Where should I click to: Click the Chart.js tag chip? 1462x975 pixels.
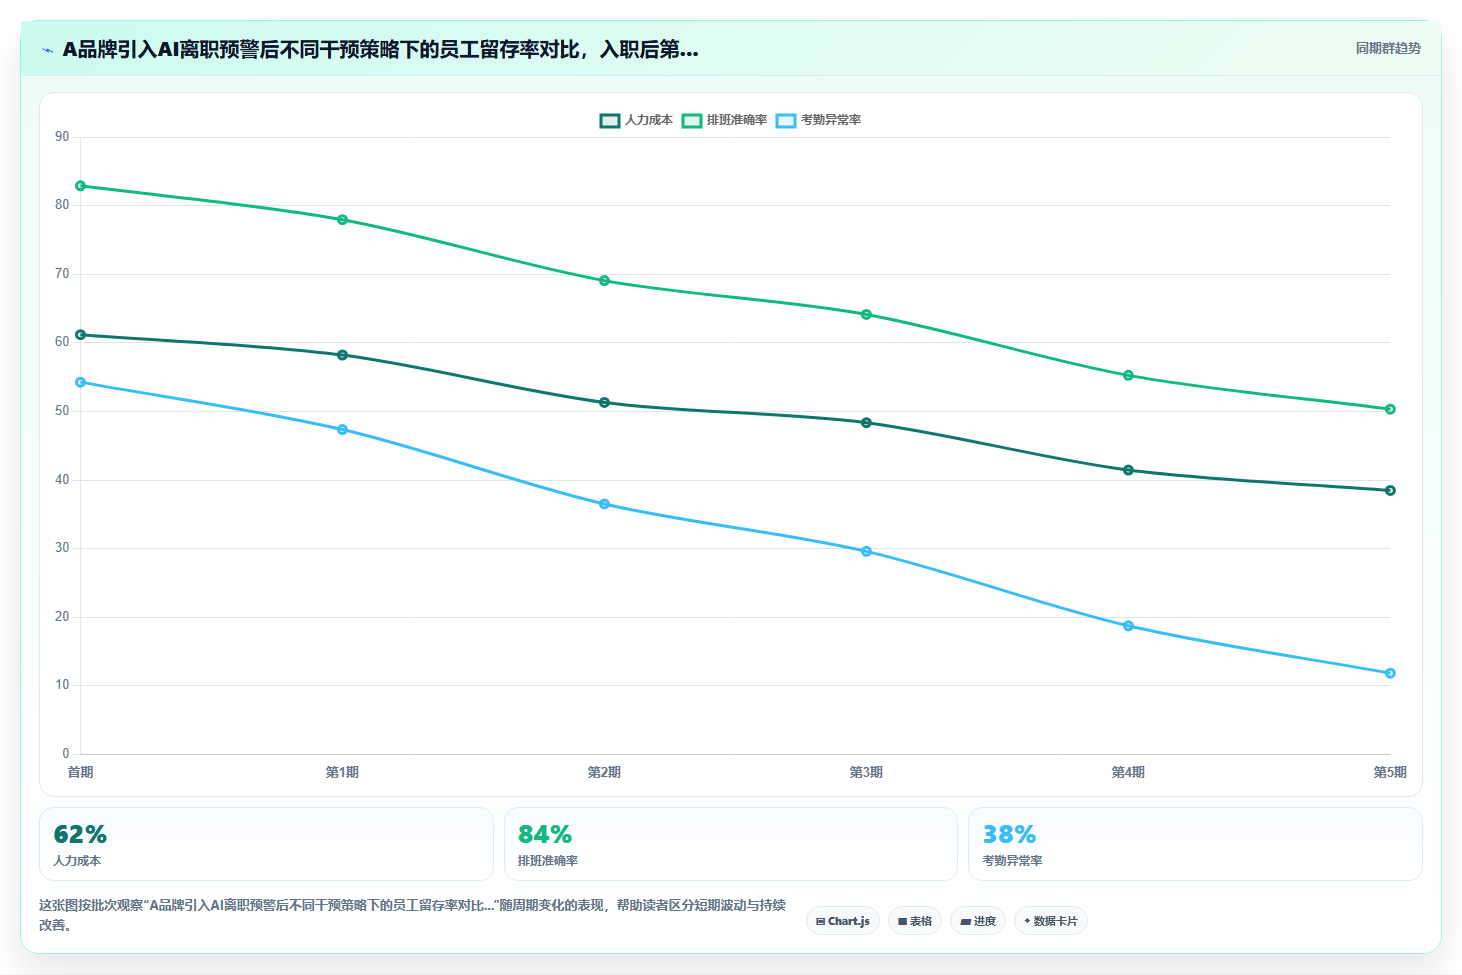coord(843,921)
